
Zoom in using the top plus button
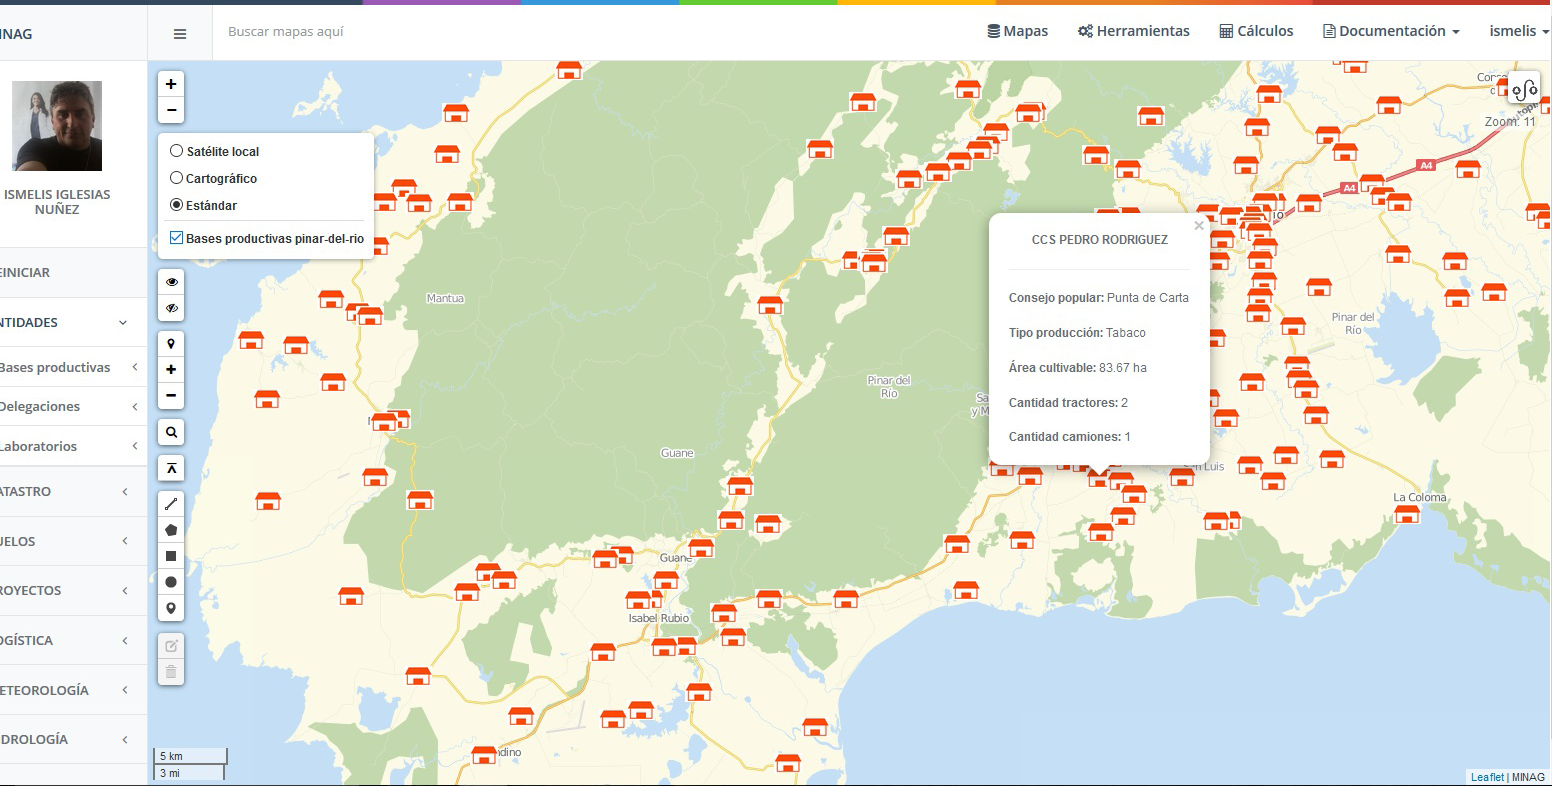pos(171,84)
